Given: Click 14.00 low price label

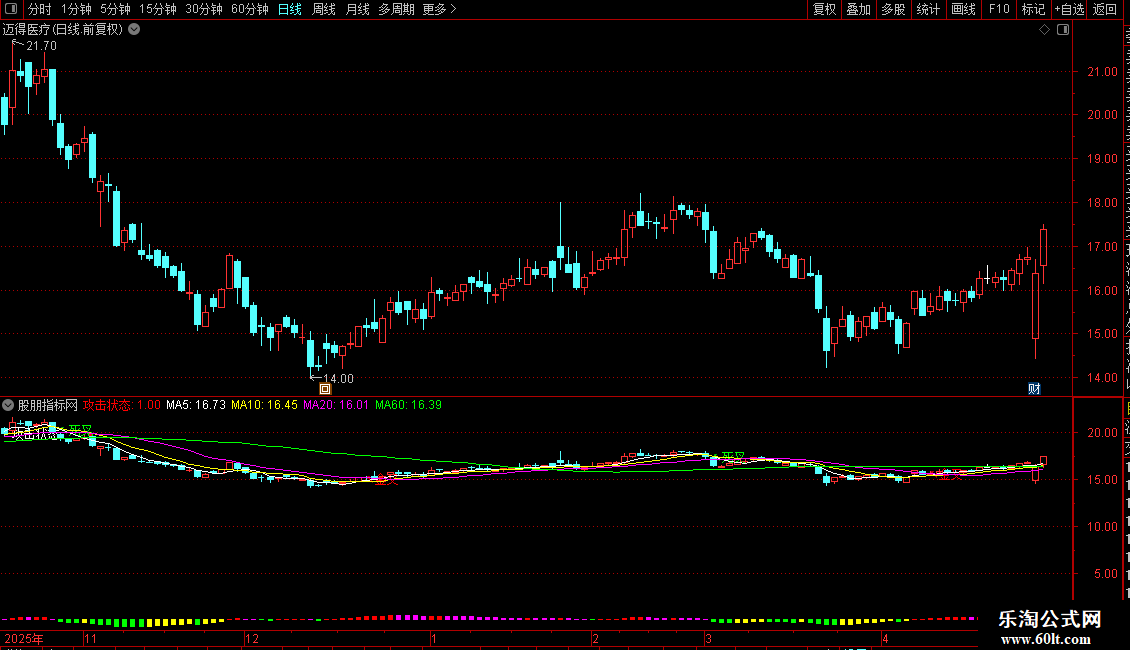Looking at the screenshot, I should [x=338, y=378].
